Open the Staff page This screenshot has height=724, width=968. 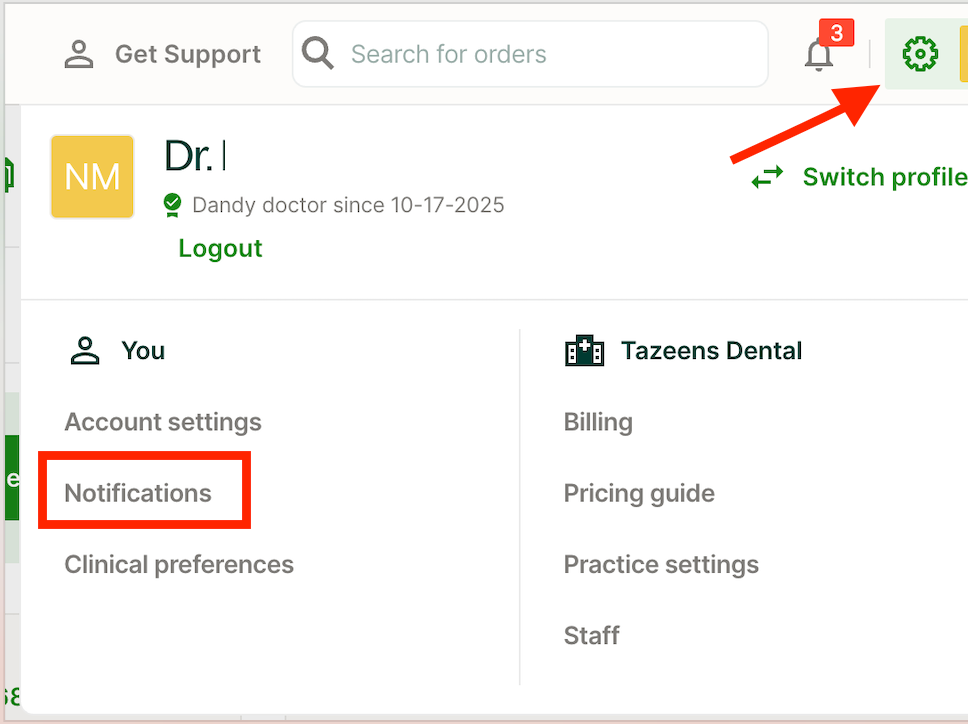coord(591,635)
